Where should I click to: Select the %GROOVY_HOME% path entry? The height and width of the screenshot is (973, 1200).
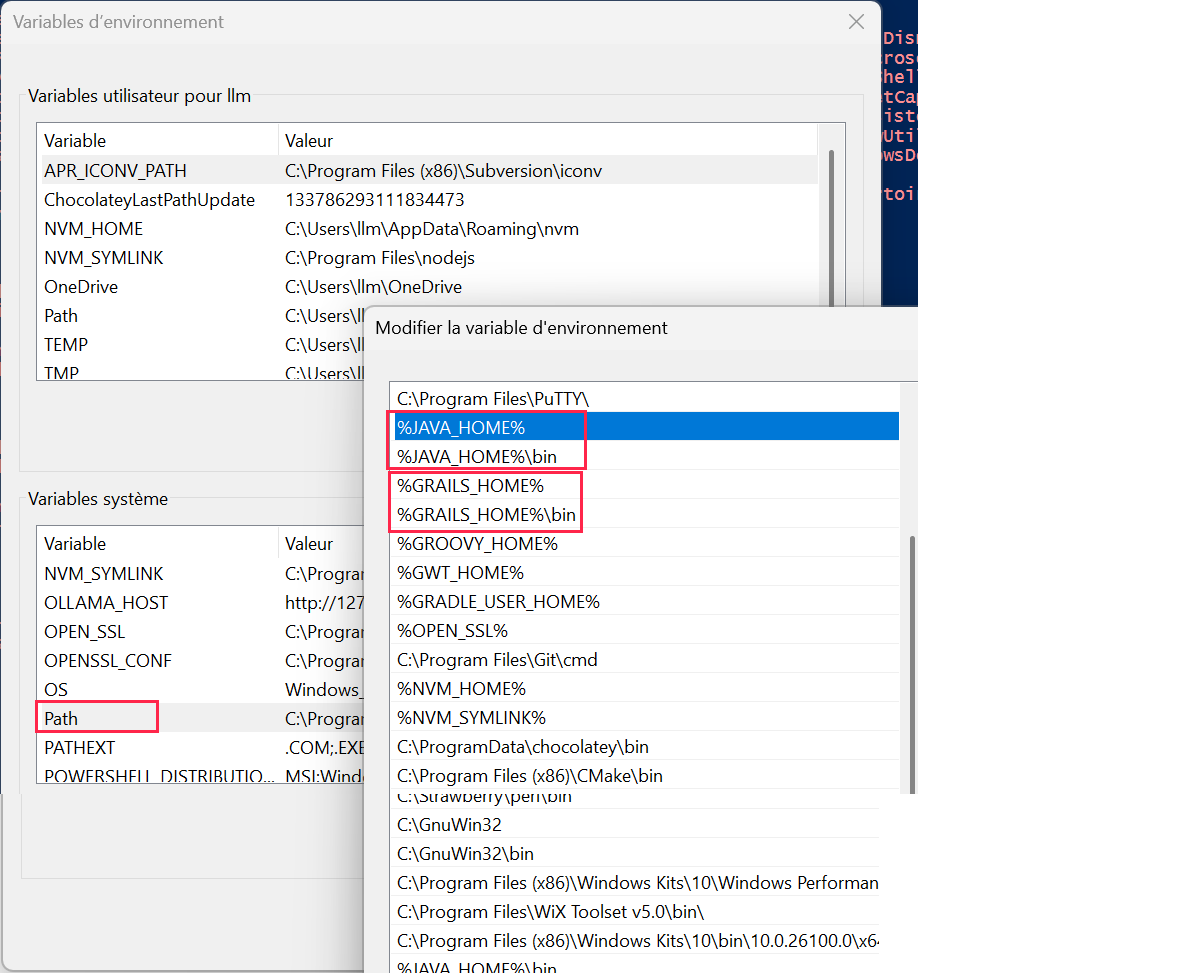(x=477, y=544)
